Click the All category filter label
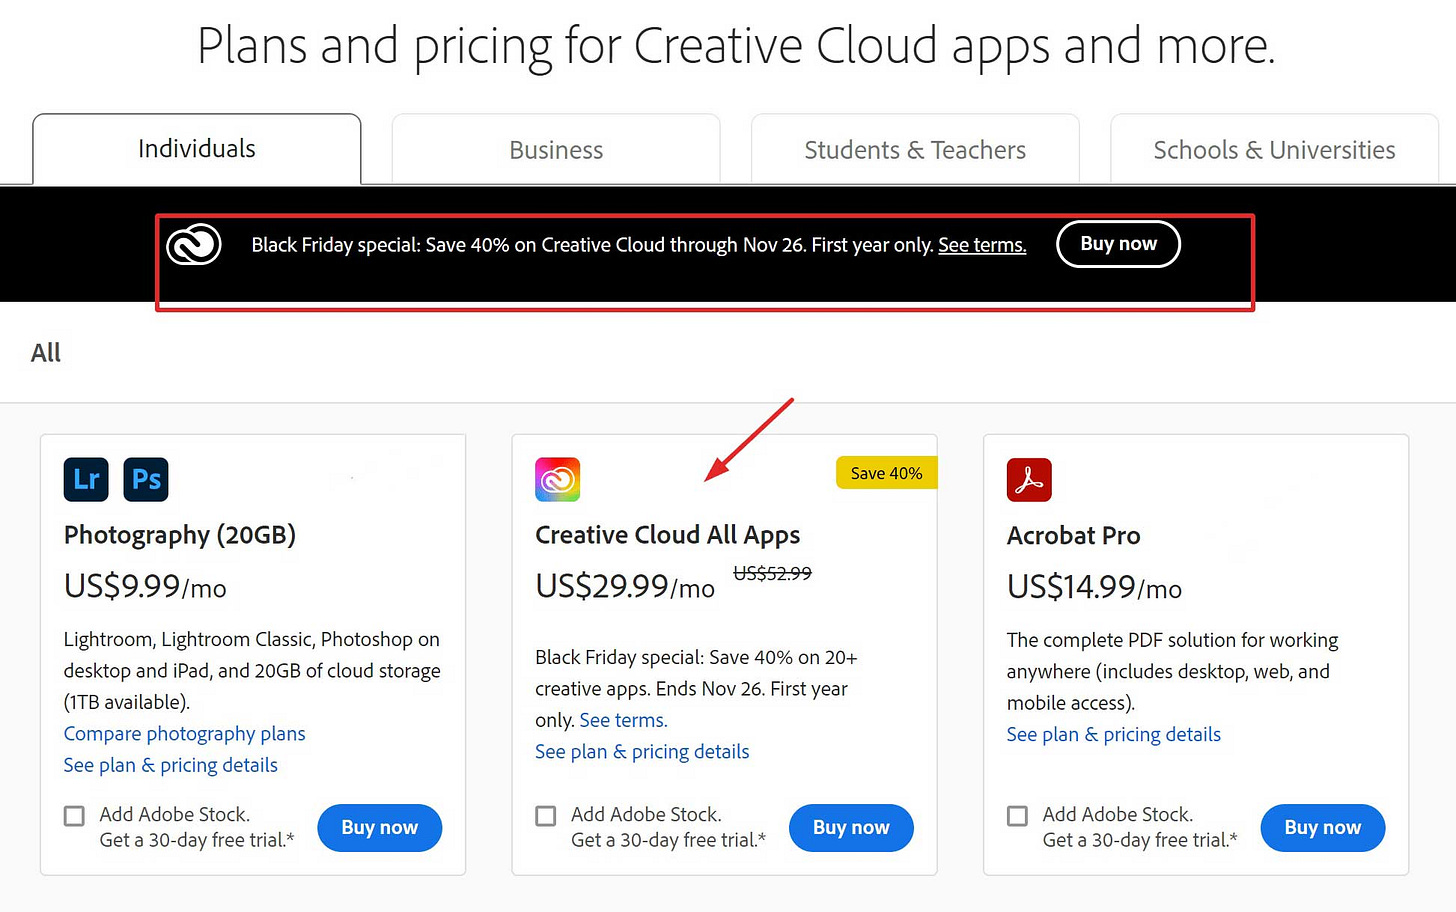Viewport: 1456px width, 912px height. pos(46,353)
